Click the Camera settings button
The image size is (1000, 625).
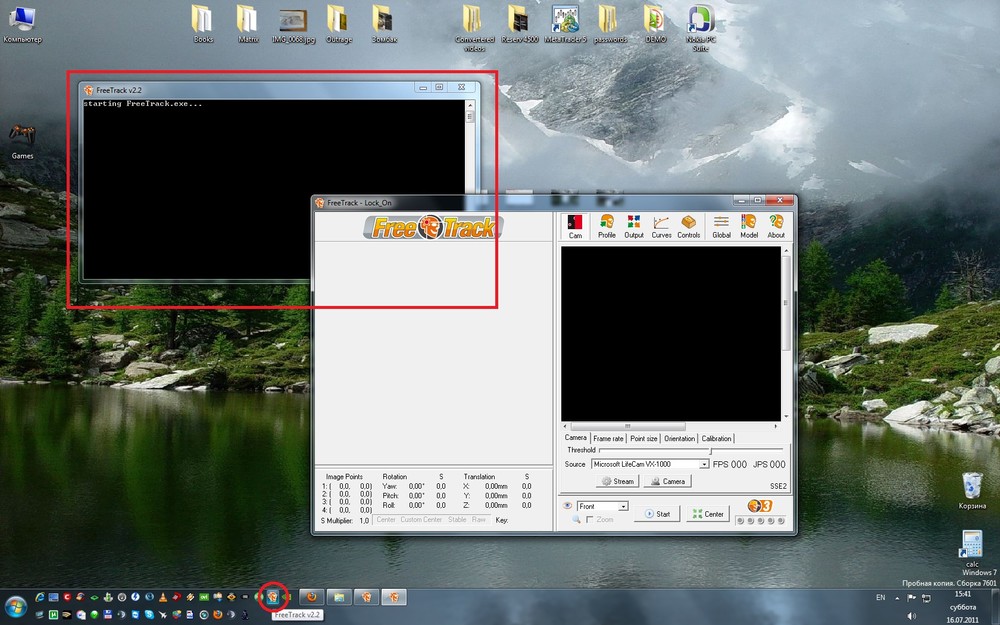(x=668, y=482)
